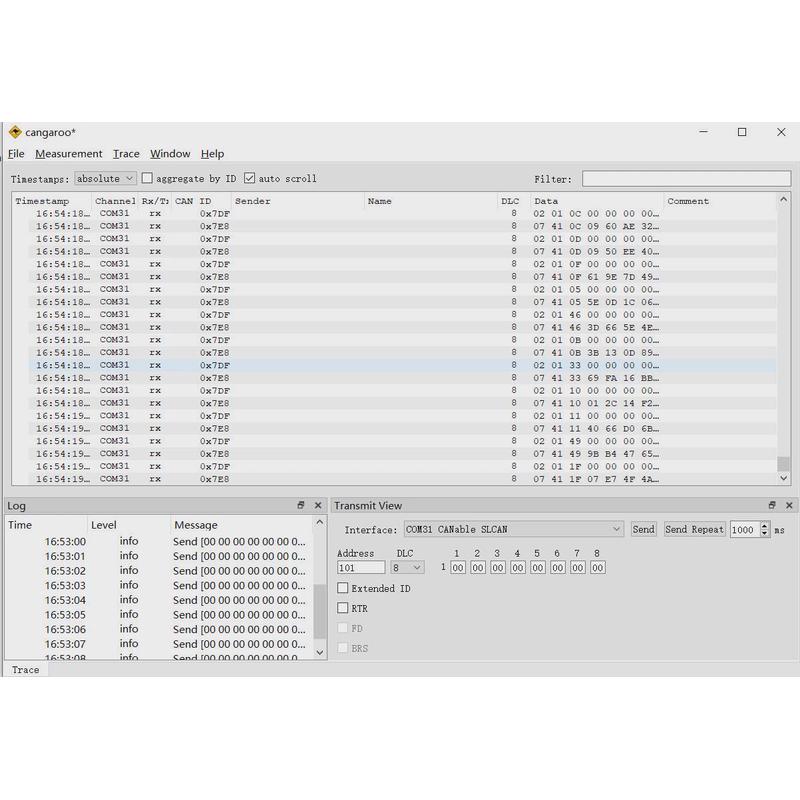Click the Send Repeat button
Screen dimensions: 800x800
[x=694, y=529]
